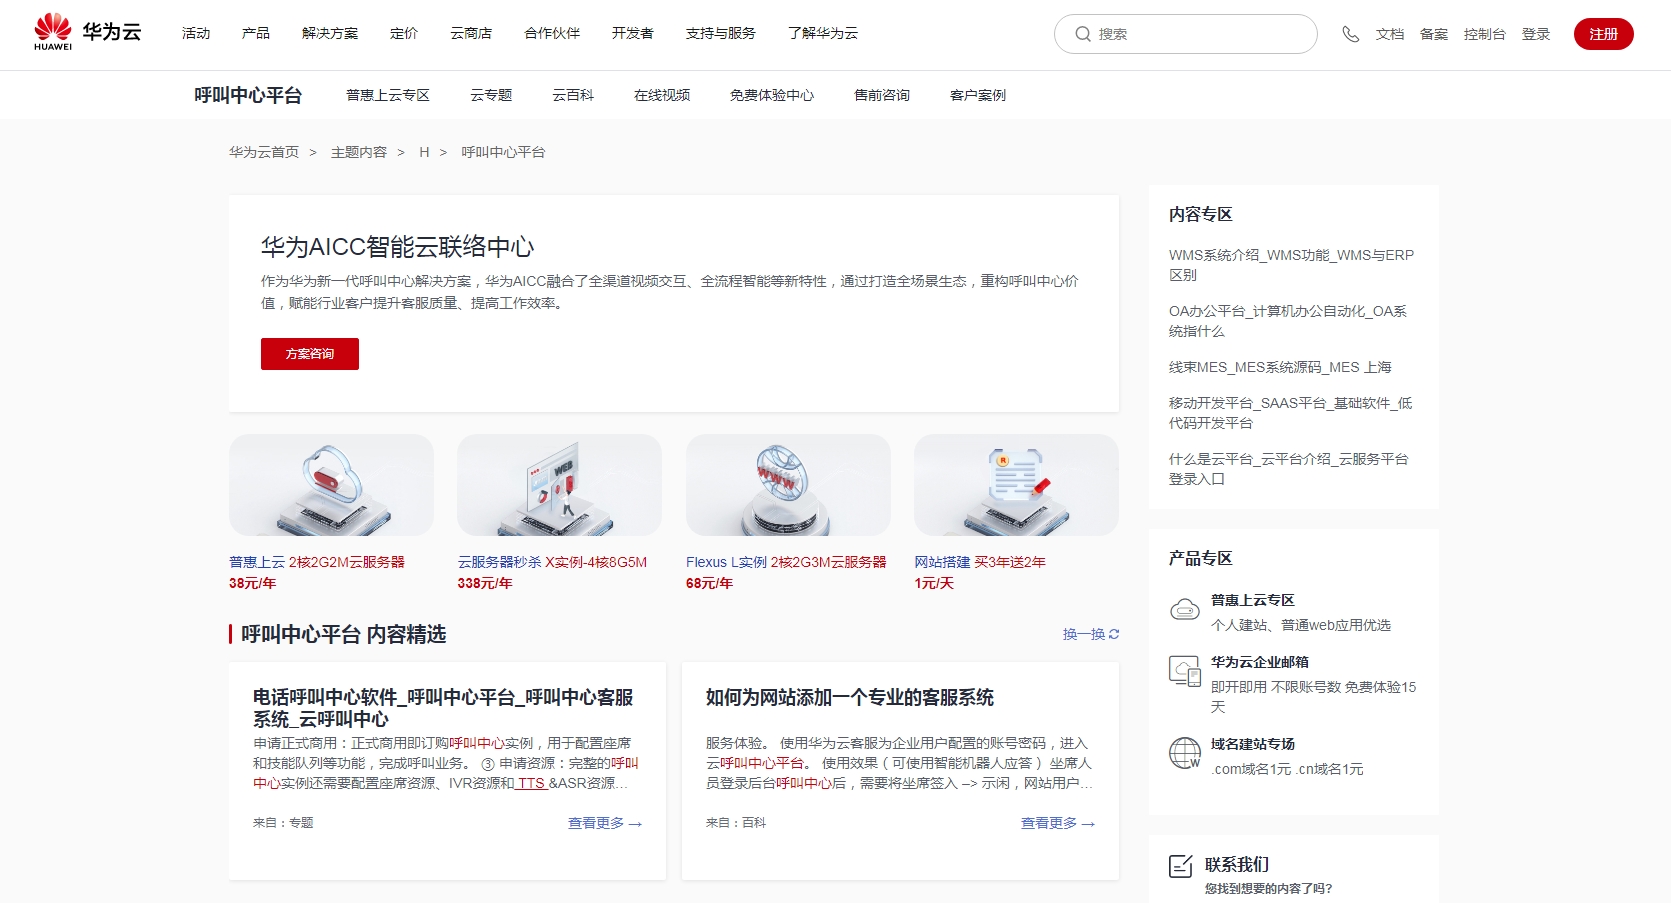Click the 联系我们 heading

[x=1237, y=864]
